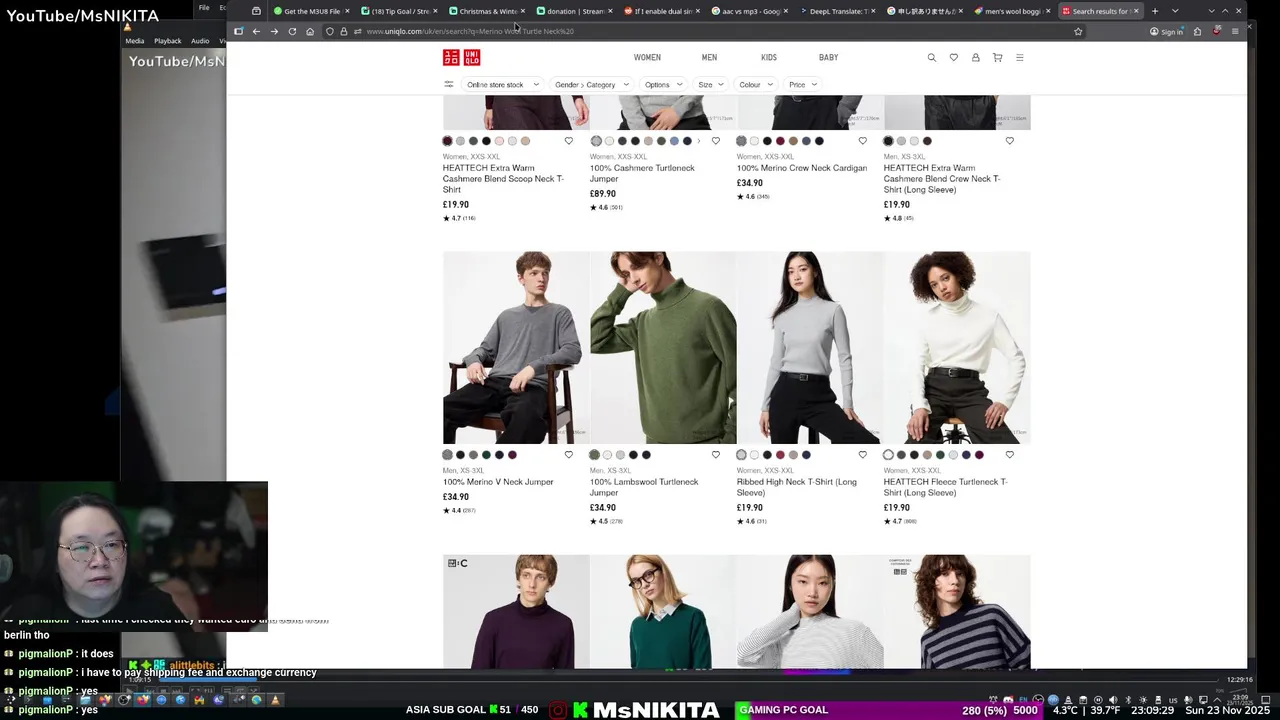
Task: Expand the Gender > Category filter
Action: click(592, 84)
